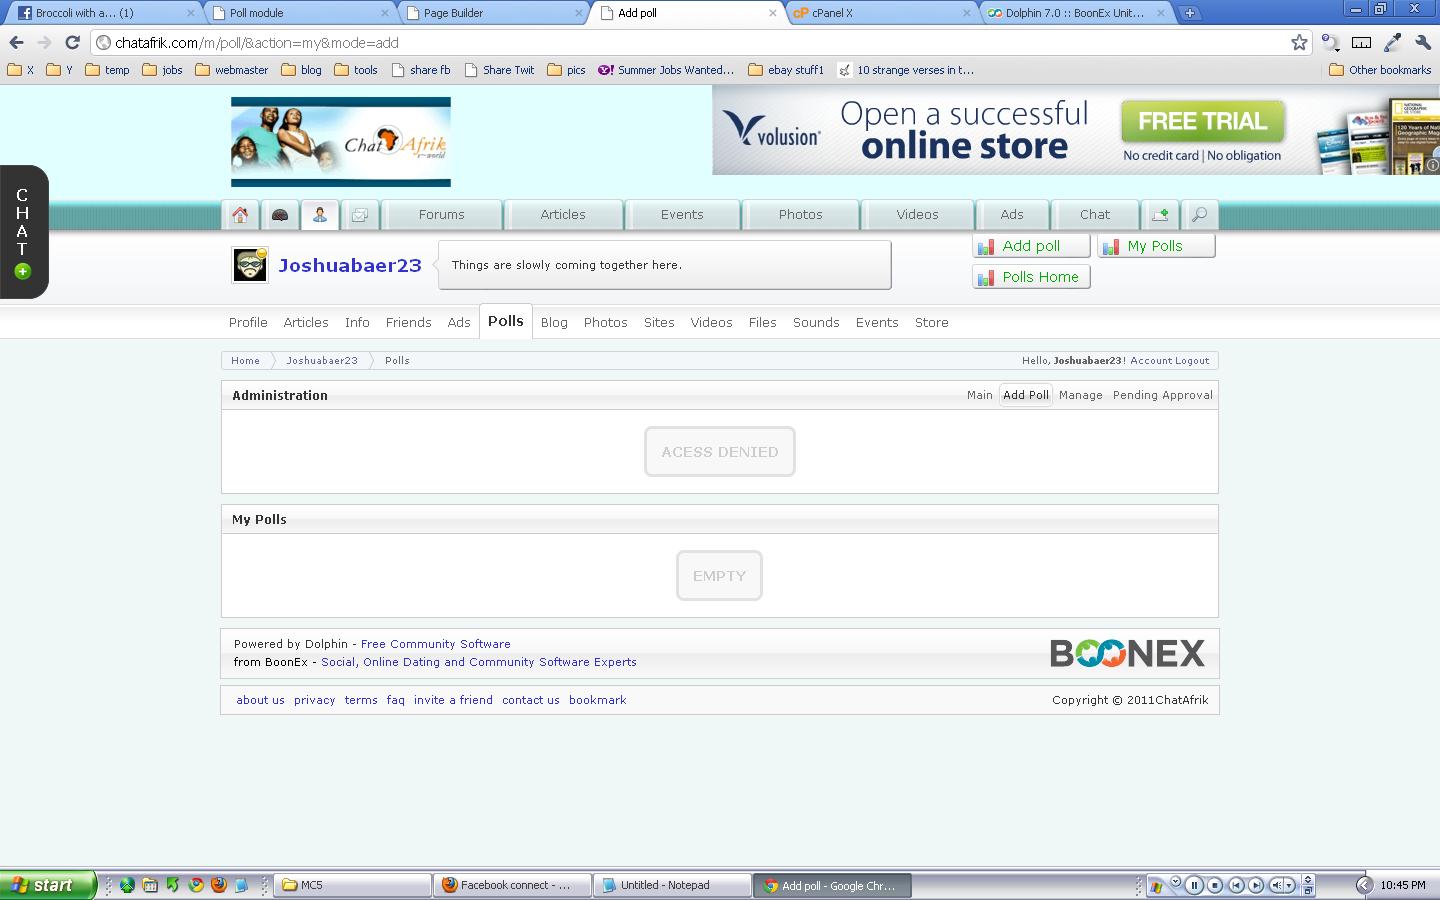Launch Chrome from Quick Launch
The image size is (1440, 900).
tap(196, 885)
